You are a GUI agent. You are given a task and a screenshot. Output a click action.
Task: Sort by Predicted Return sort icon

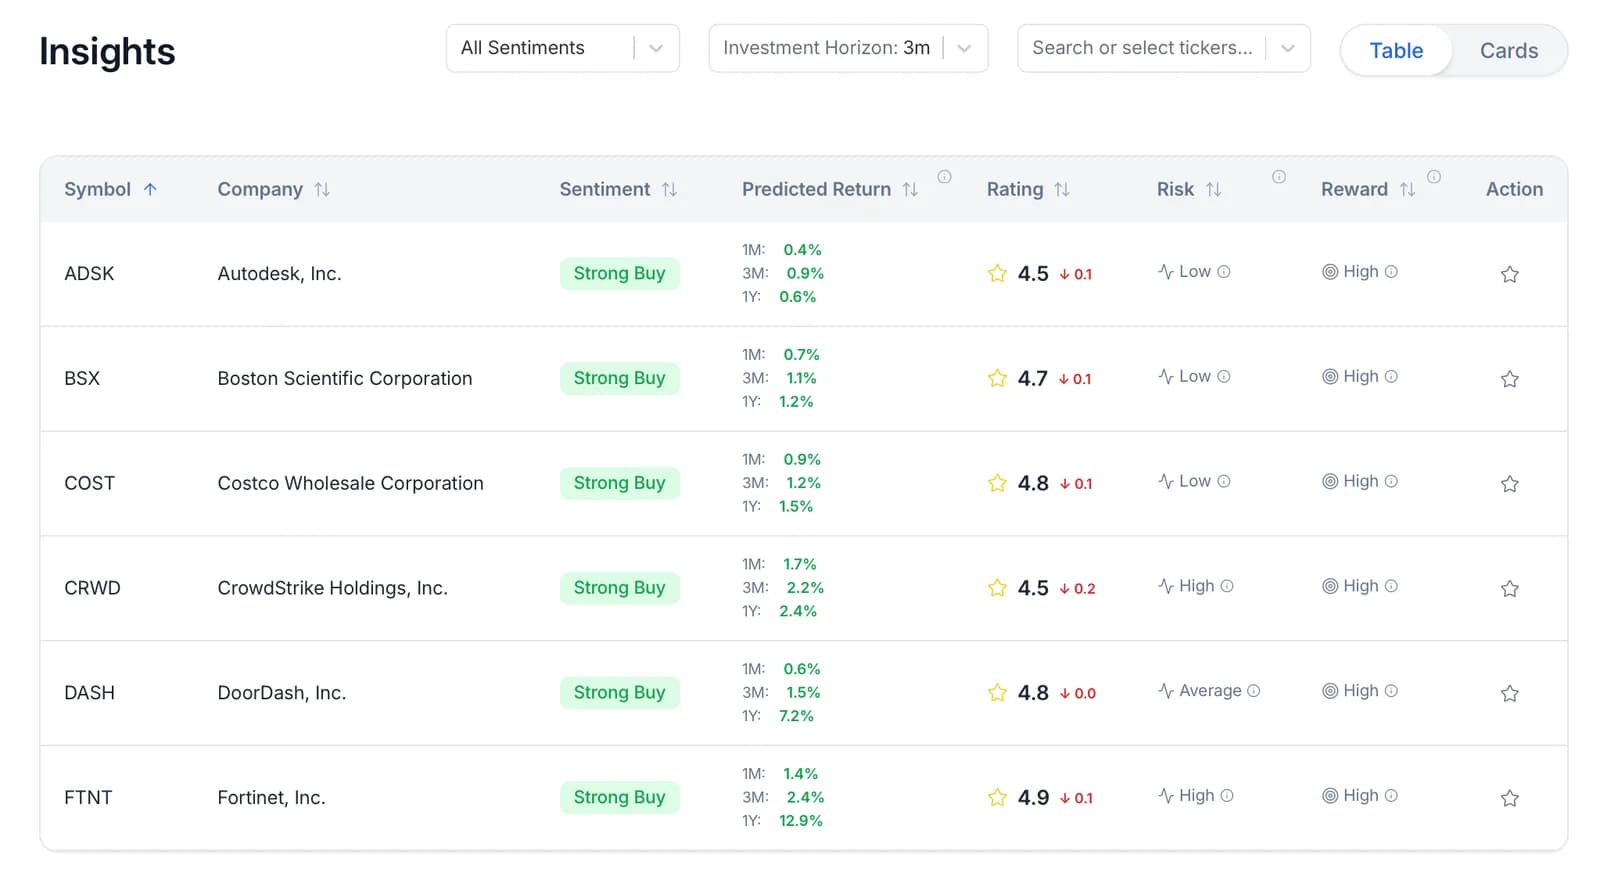(910, 189)
